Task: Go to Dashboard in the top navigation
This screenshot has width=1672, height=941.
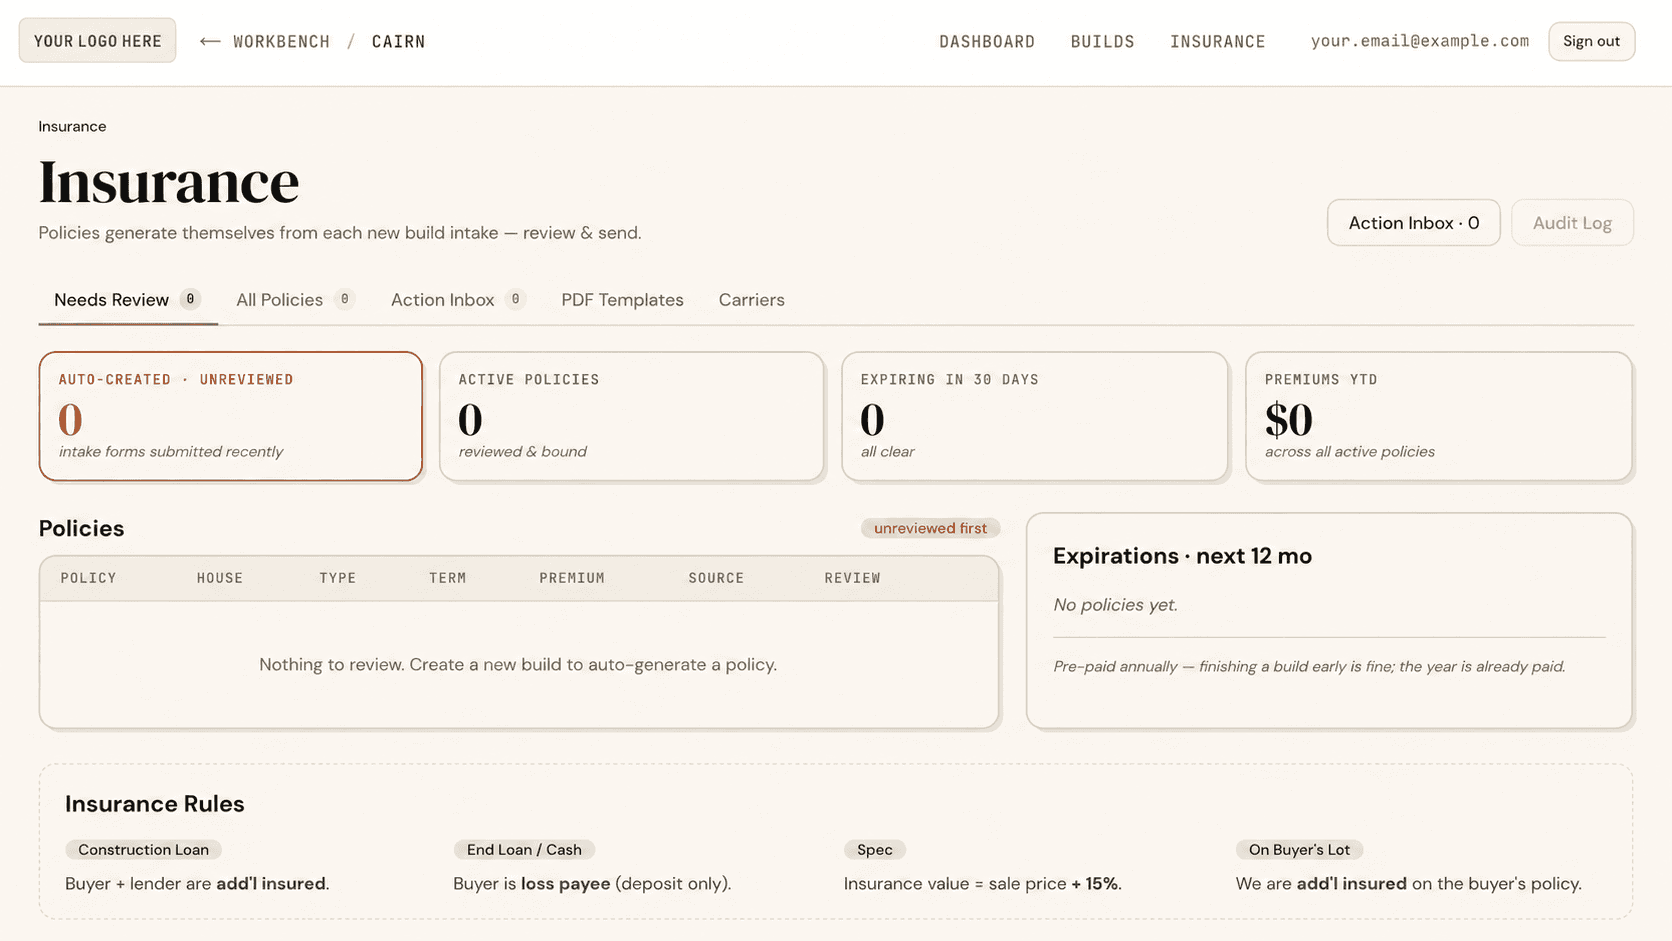Action: 987,41
